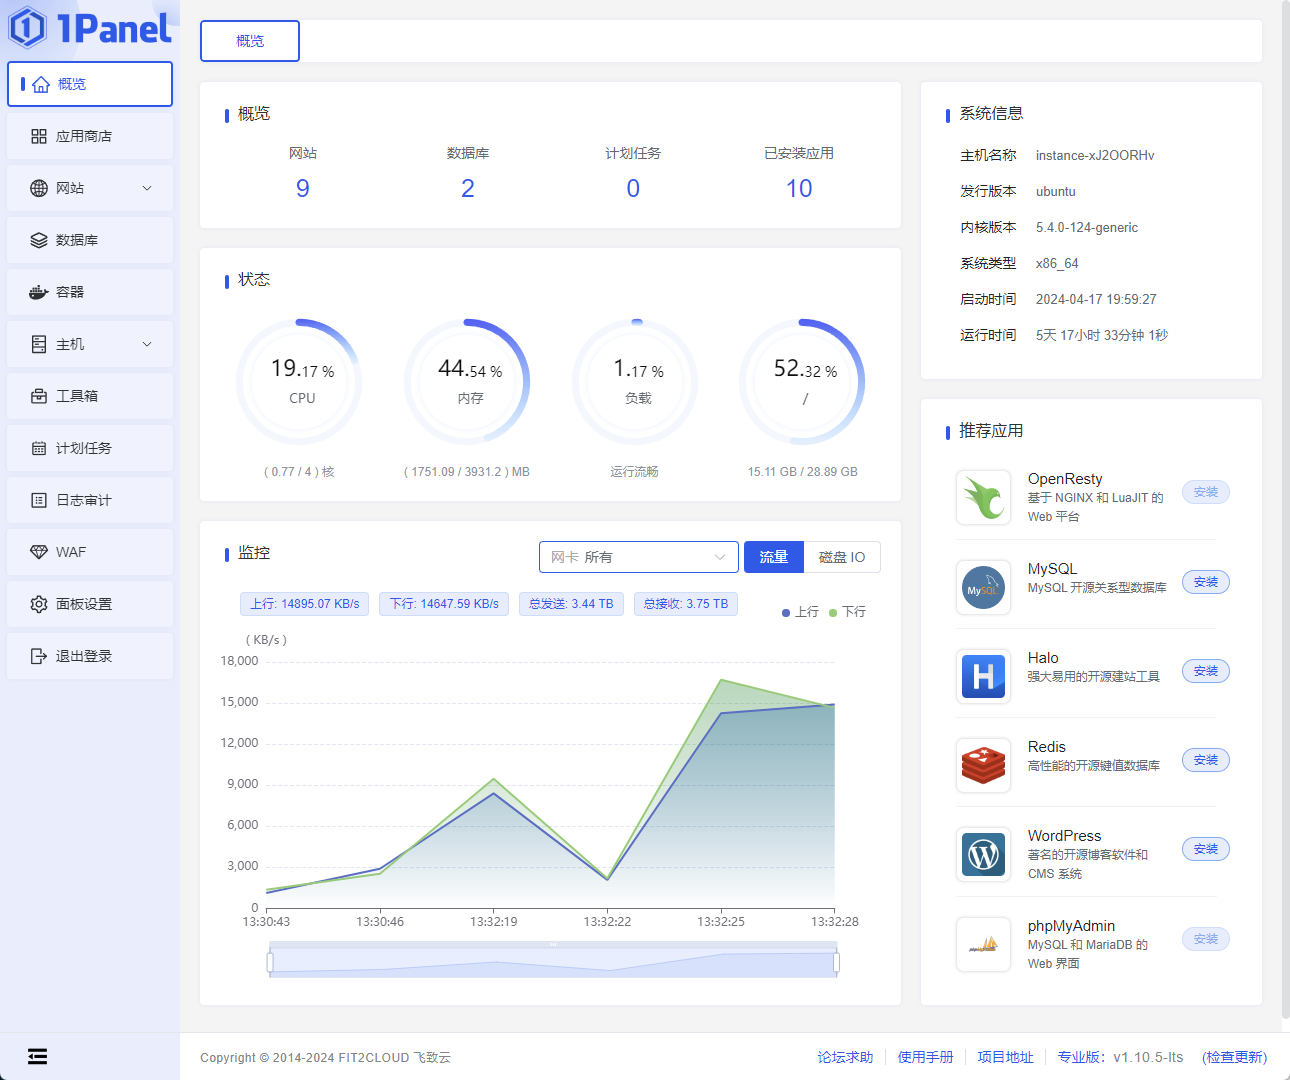Open 计划任务 in the sidebar menu

(84, 448)
